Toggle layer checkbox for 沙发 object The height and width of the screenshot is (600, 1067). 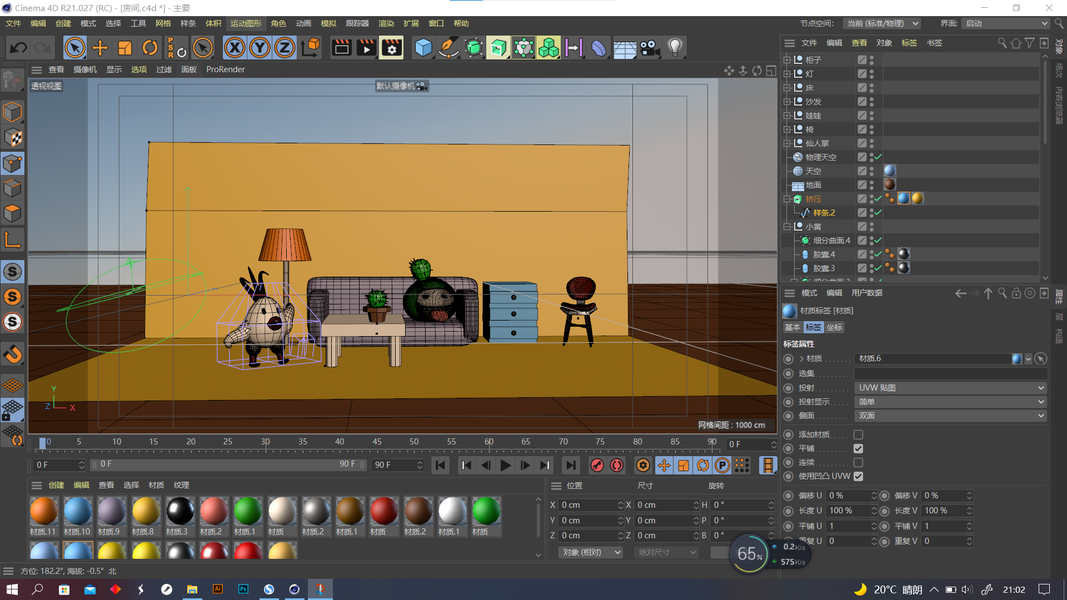tap(862, 101)
